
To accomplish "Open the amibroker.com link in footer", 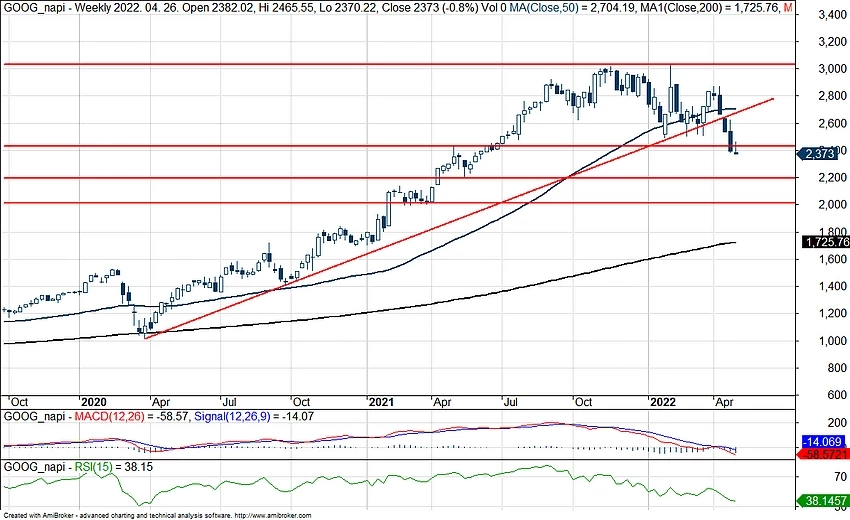I will [273, 516].
